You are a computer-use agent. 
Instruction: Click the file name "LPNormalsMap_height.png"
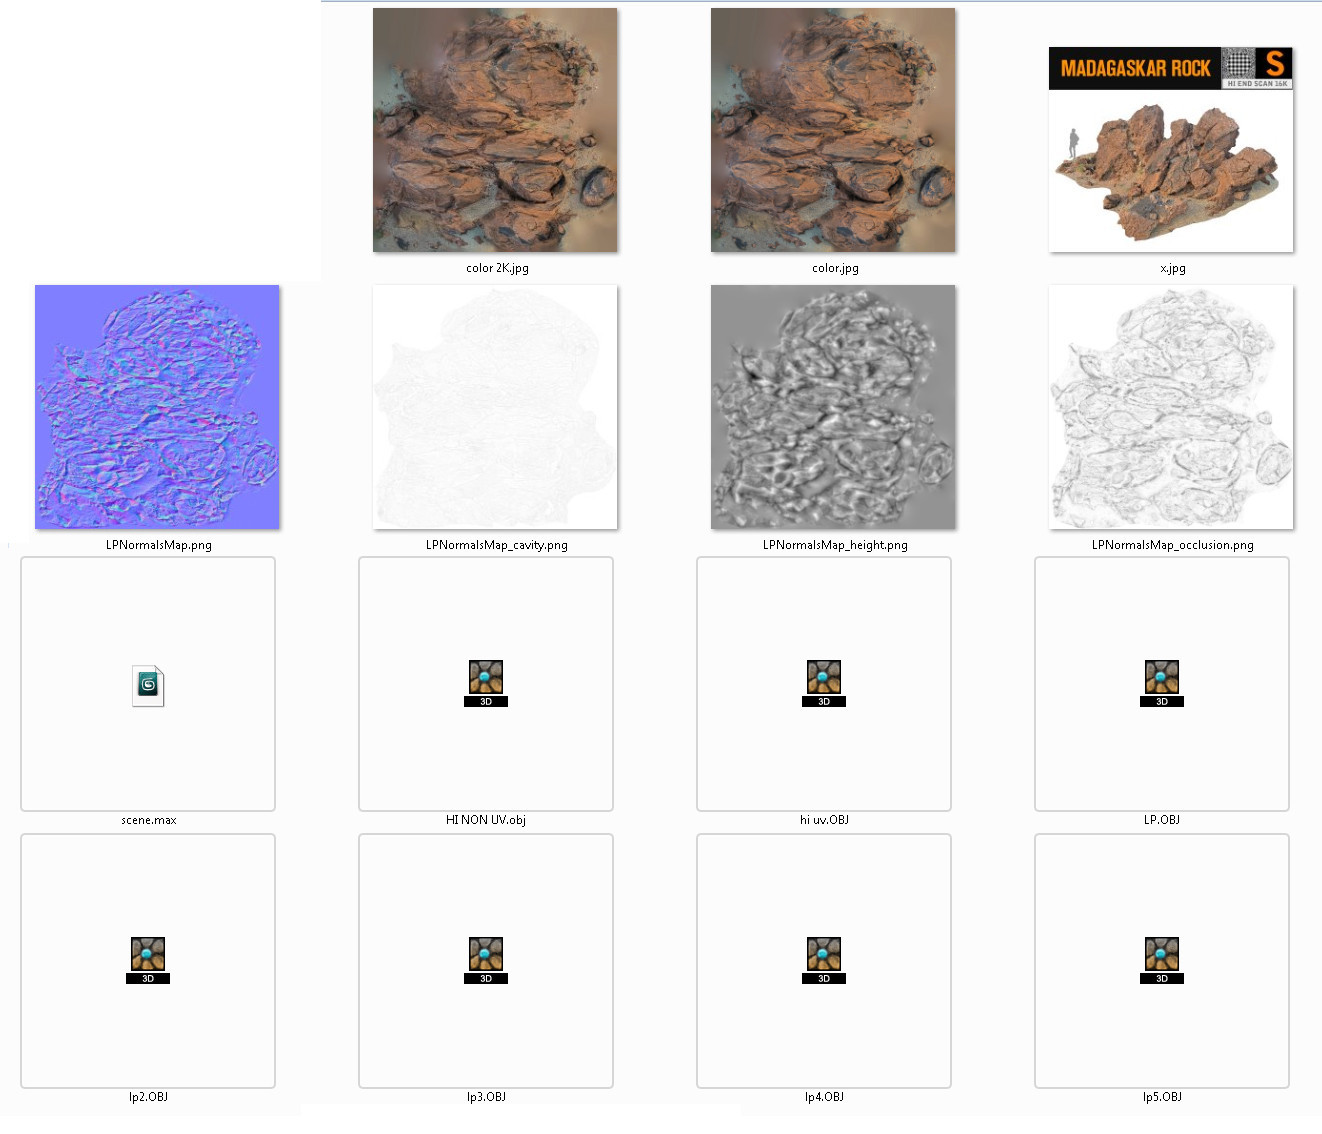pyautogui.click(x=835, y=545)
